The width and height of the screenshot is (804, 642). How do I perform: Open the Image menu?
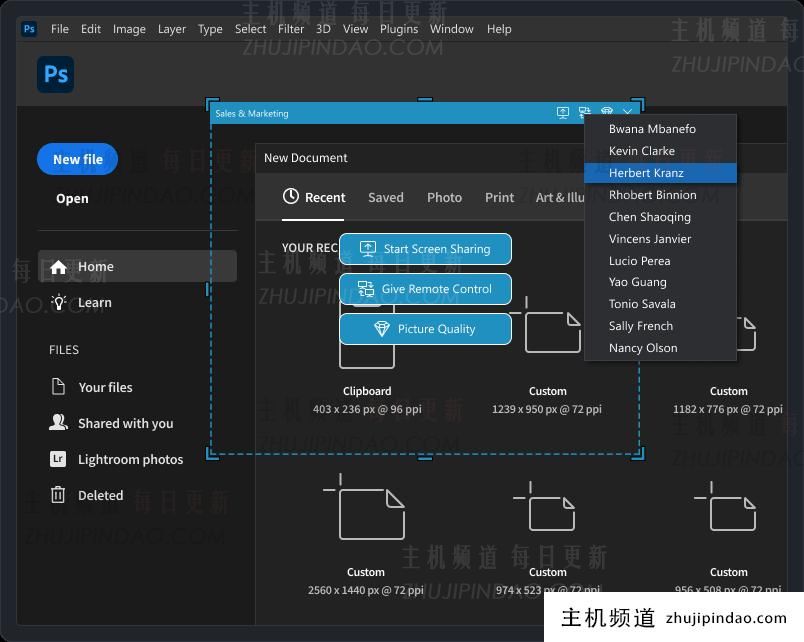(x=129, y=29)
